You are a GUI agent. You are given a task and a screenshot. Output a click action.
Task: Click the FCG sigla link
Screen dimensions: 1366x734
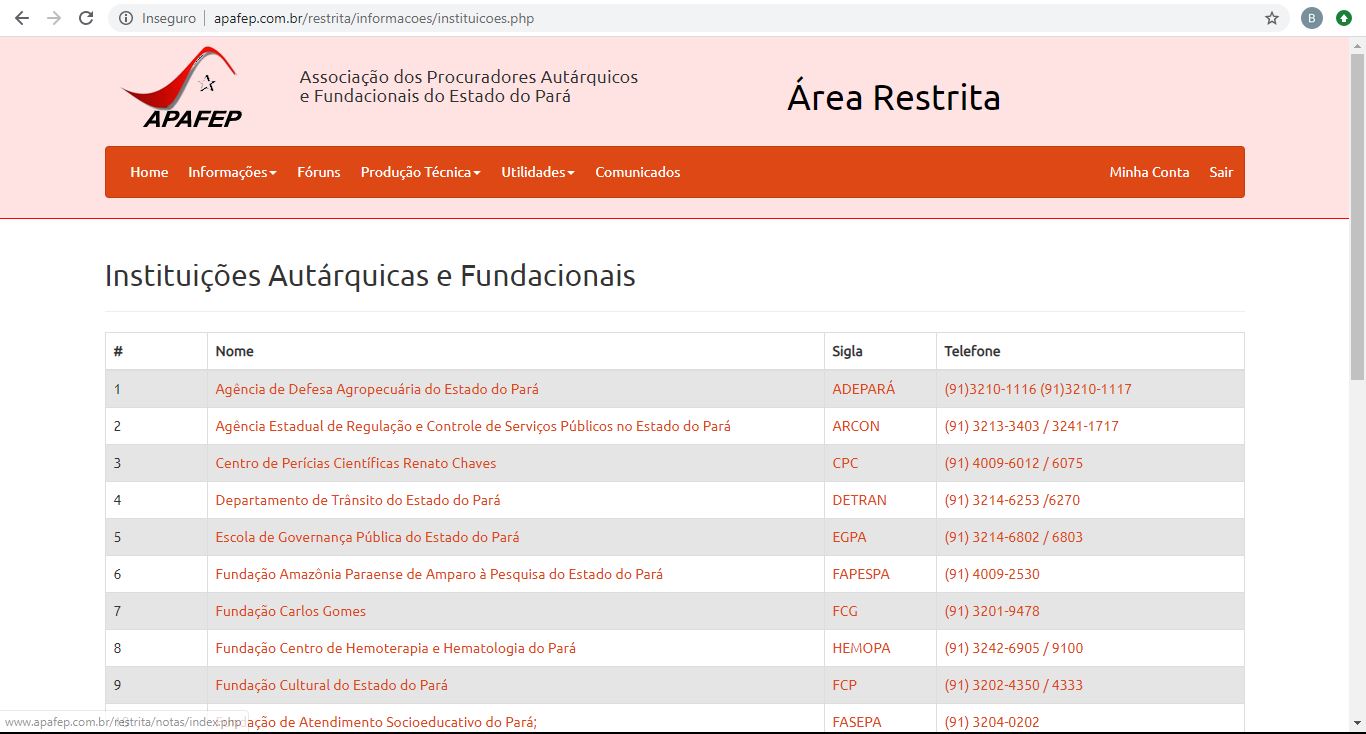[845, 611]
